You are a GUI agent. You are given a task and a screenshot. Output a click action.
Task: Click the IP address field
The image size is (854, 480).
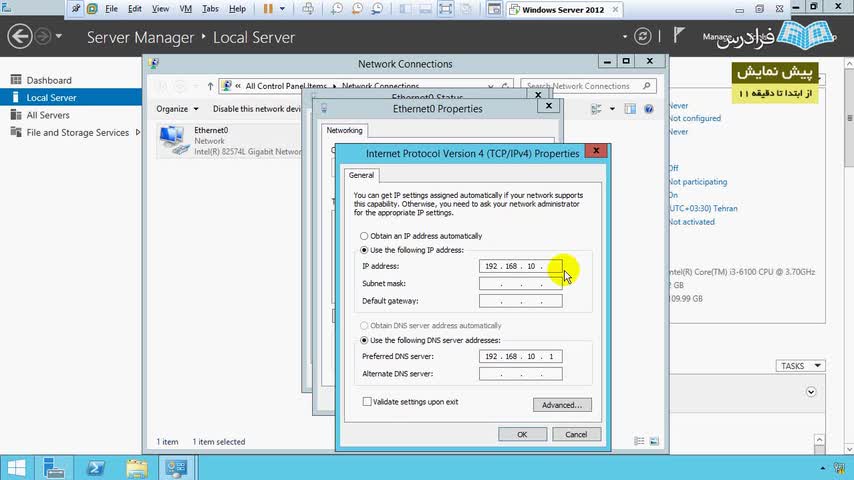521,266
